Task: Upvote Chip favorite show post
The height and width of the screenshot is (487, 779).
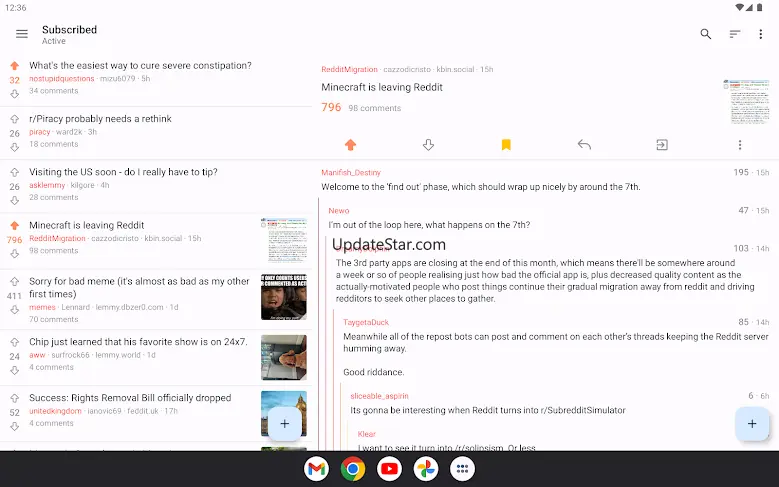Action: click(14, 342)
